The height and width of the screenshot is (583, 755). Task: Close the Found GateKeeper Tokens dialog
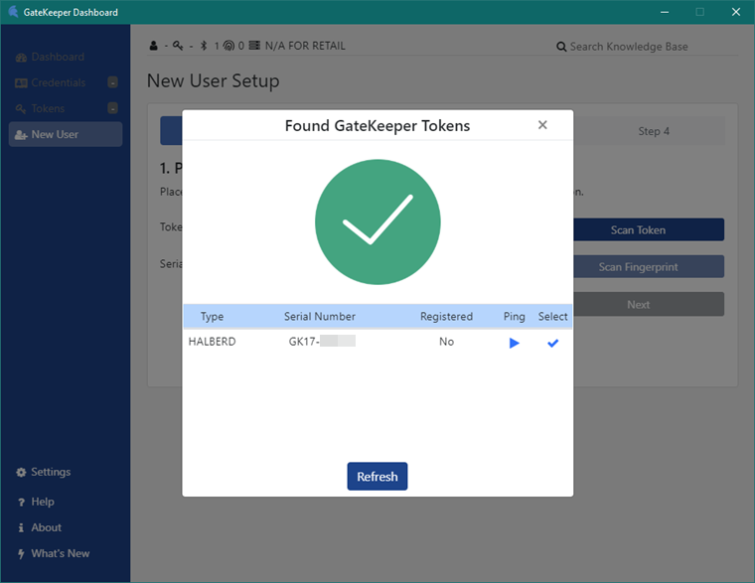[x=542, y=125]
